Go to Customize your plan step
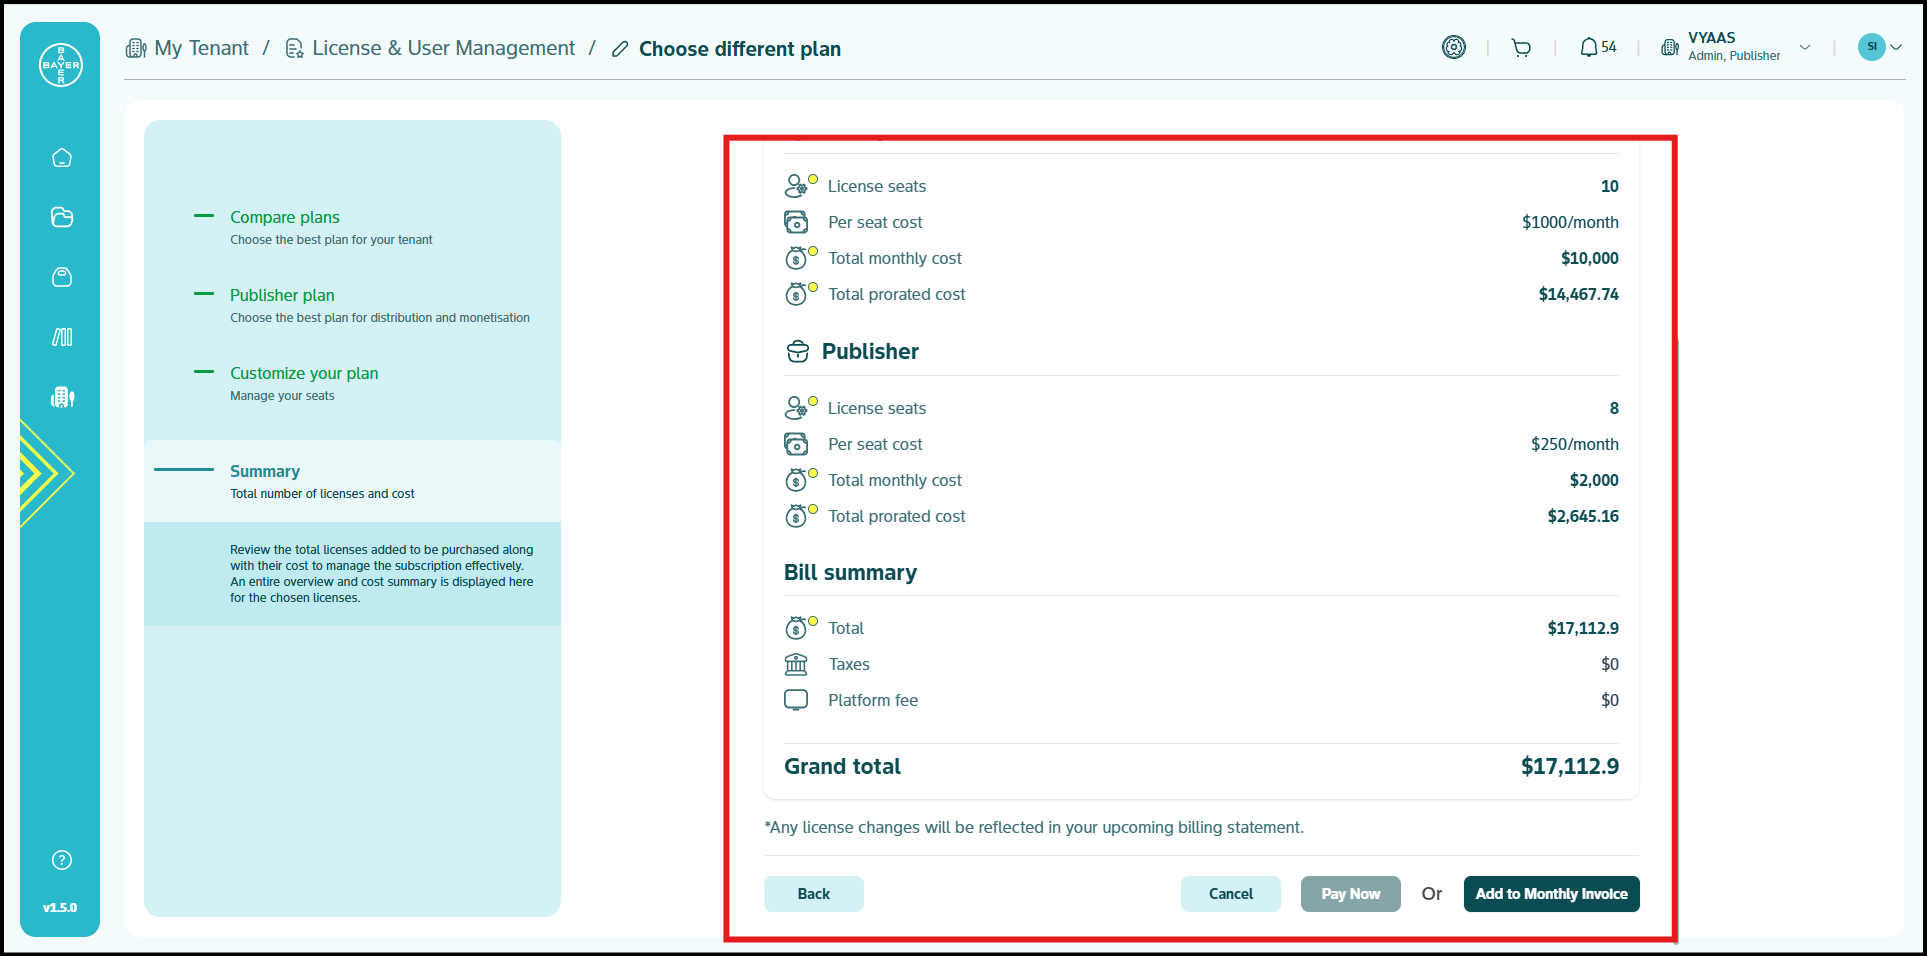The height and width of the screenshot is (956, 1927). (x=304, y=373)
